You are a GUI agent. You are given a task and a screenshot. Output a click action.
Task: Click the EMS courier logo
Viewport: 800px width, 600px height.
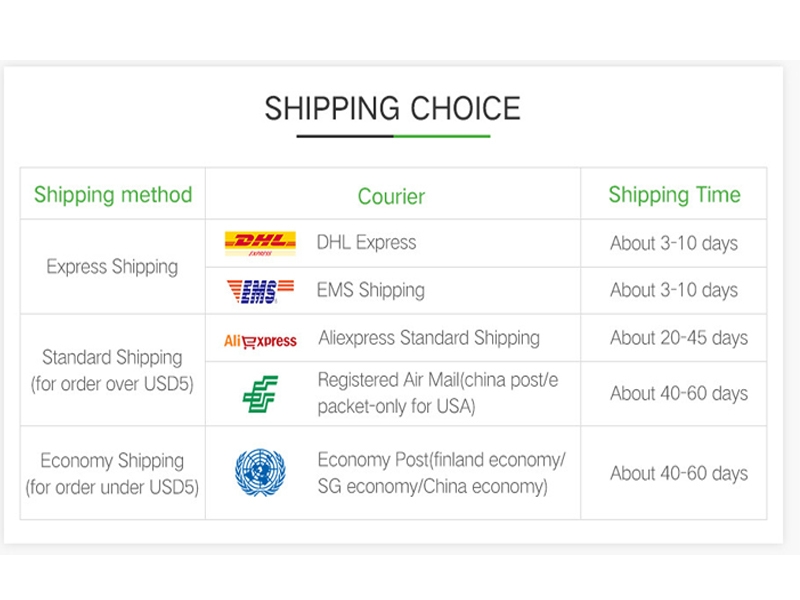tap(261, 290)
